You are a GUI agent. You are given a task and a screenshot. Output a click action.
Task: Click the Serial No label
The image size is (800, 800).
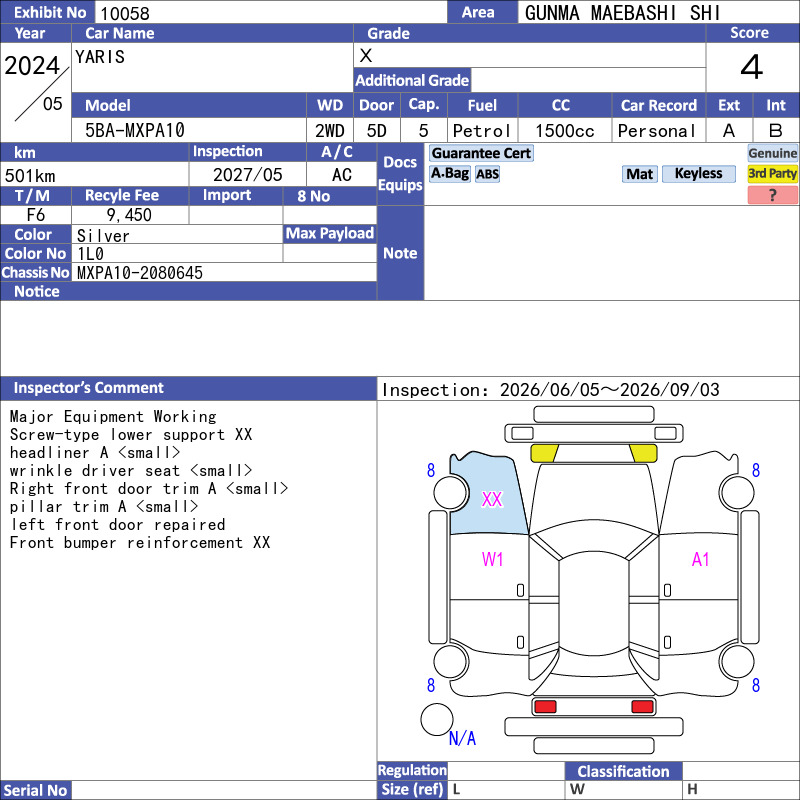coord(35,790)
